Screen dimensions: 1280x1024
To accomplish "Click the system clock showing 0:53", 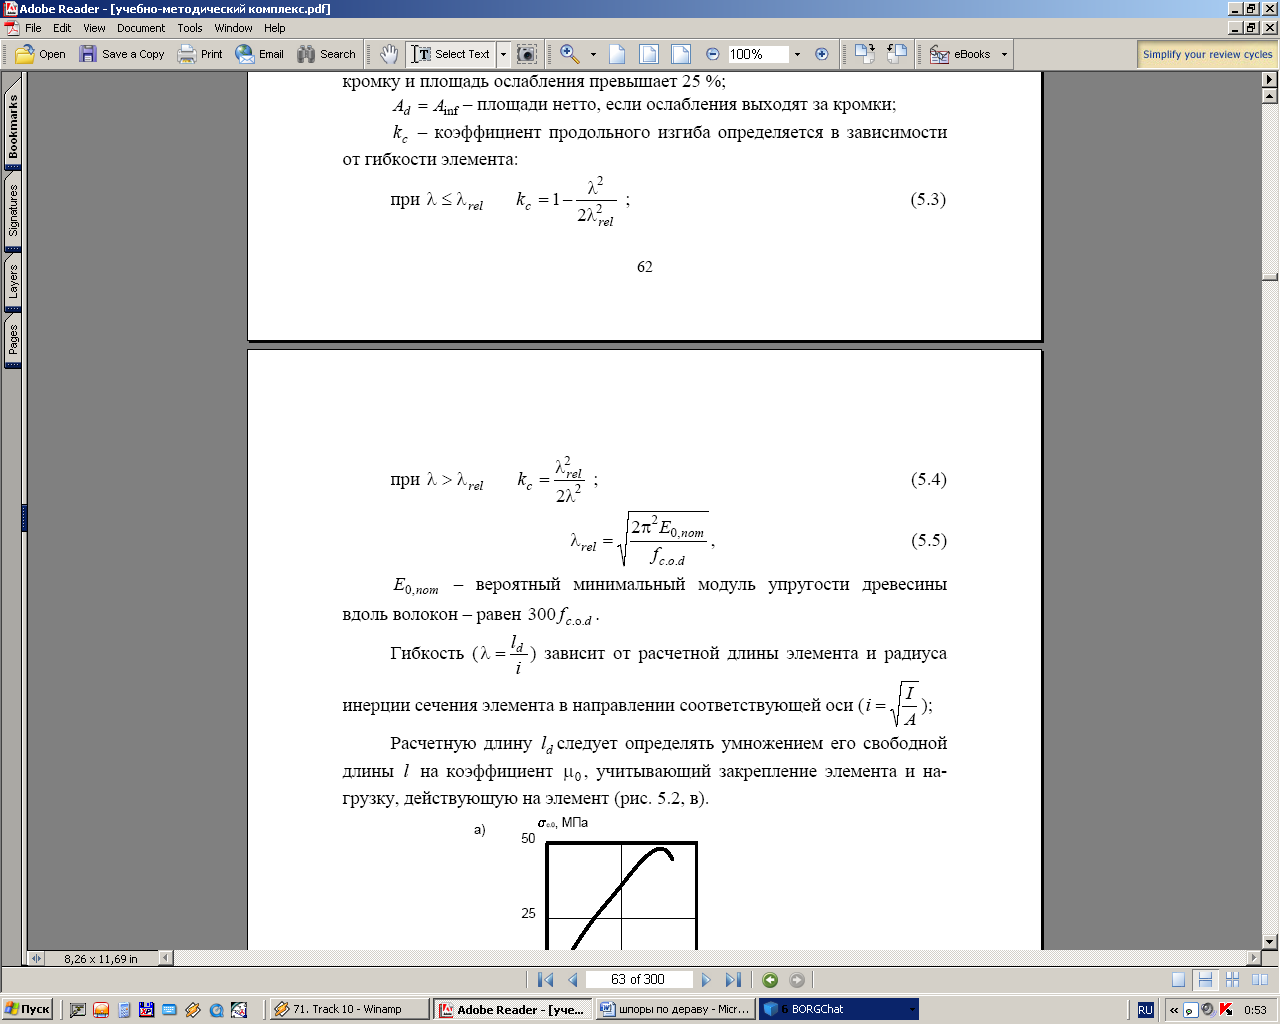I will tap(1255, 1010).
